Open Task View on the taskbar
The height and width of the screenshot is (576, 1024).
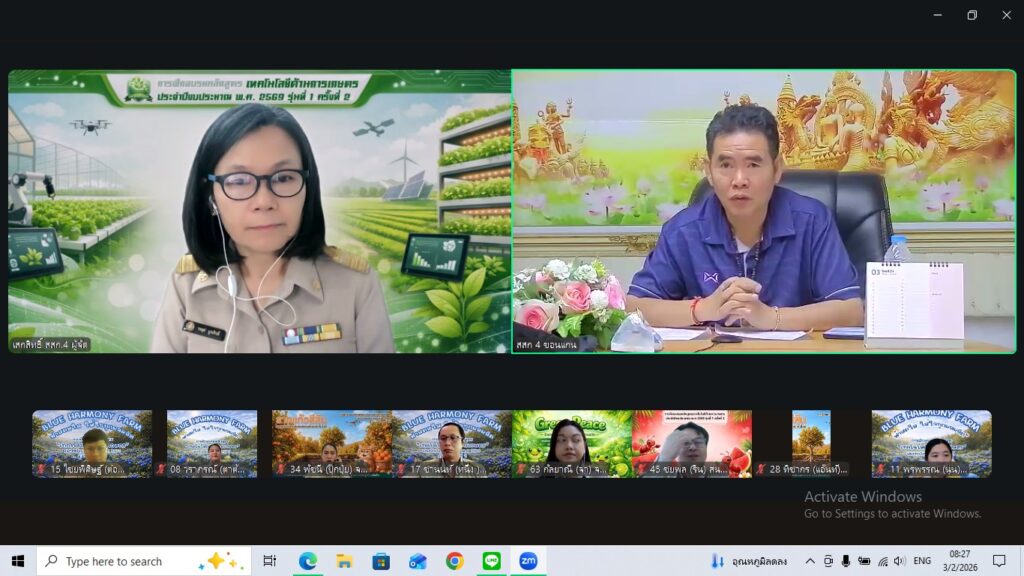tap(270, 561)
